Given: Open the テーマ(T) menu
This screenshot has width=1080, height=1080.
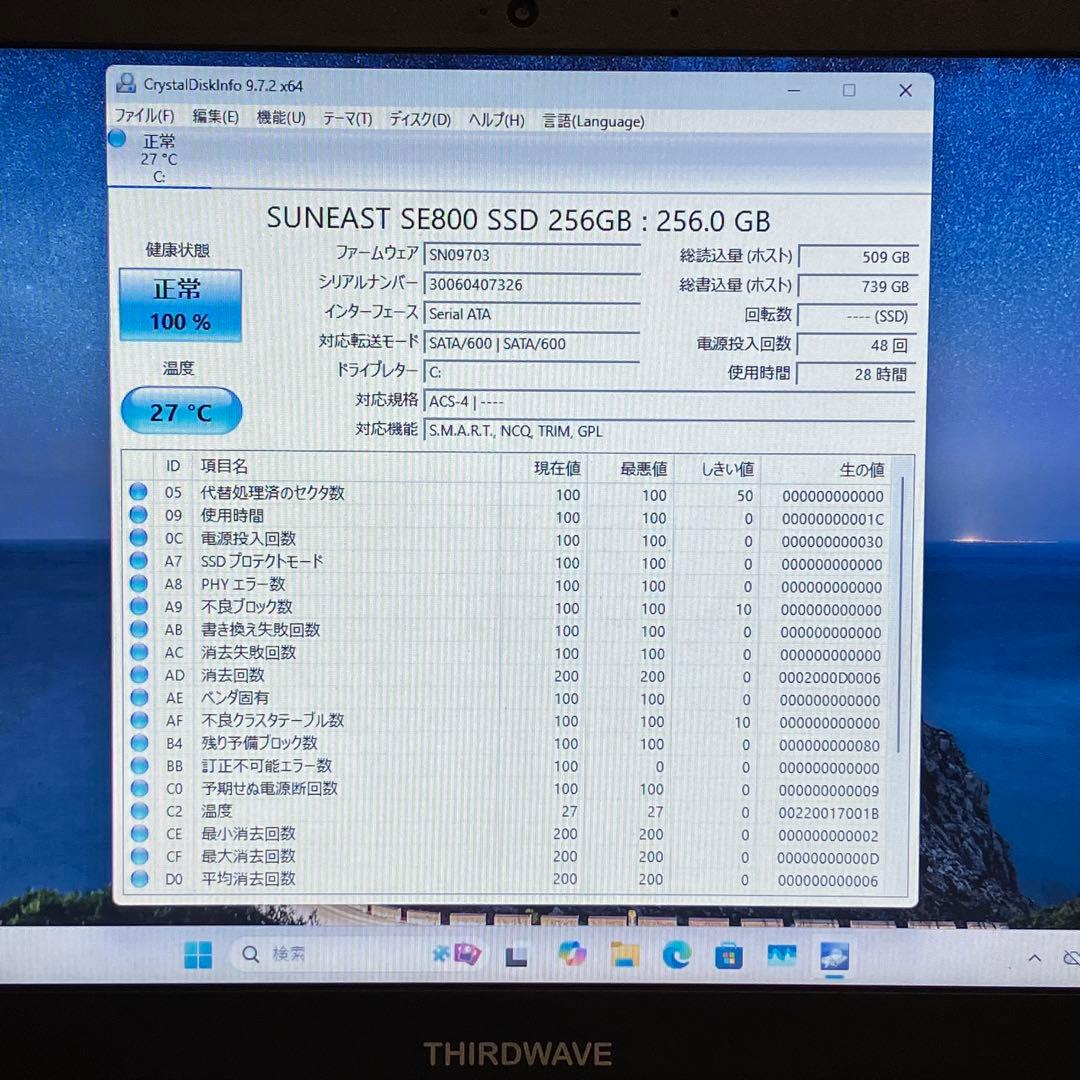Looking at the screenshot, I should (347, 121).
